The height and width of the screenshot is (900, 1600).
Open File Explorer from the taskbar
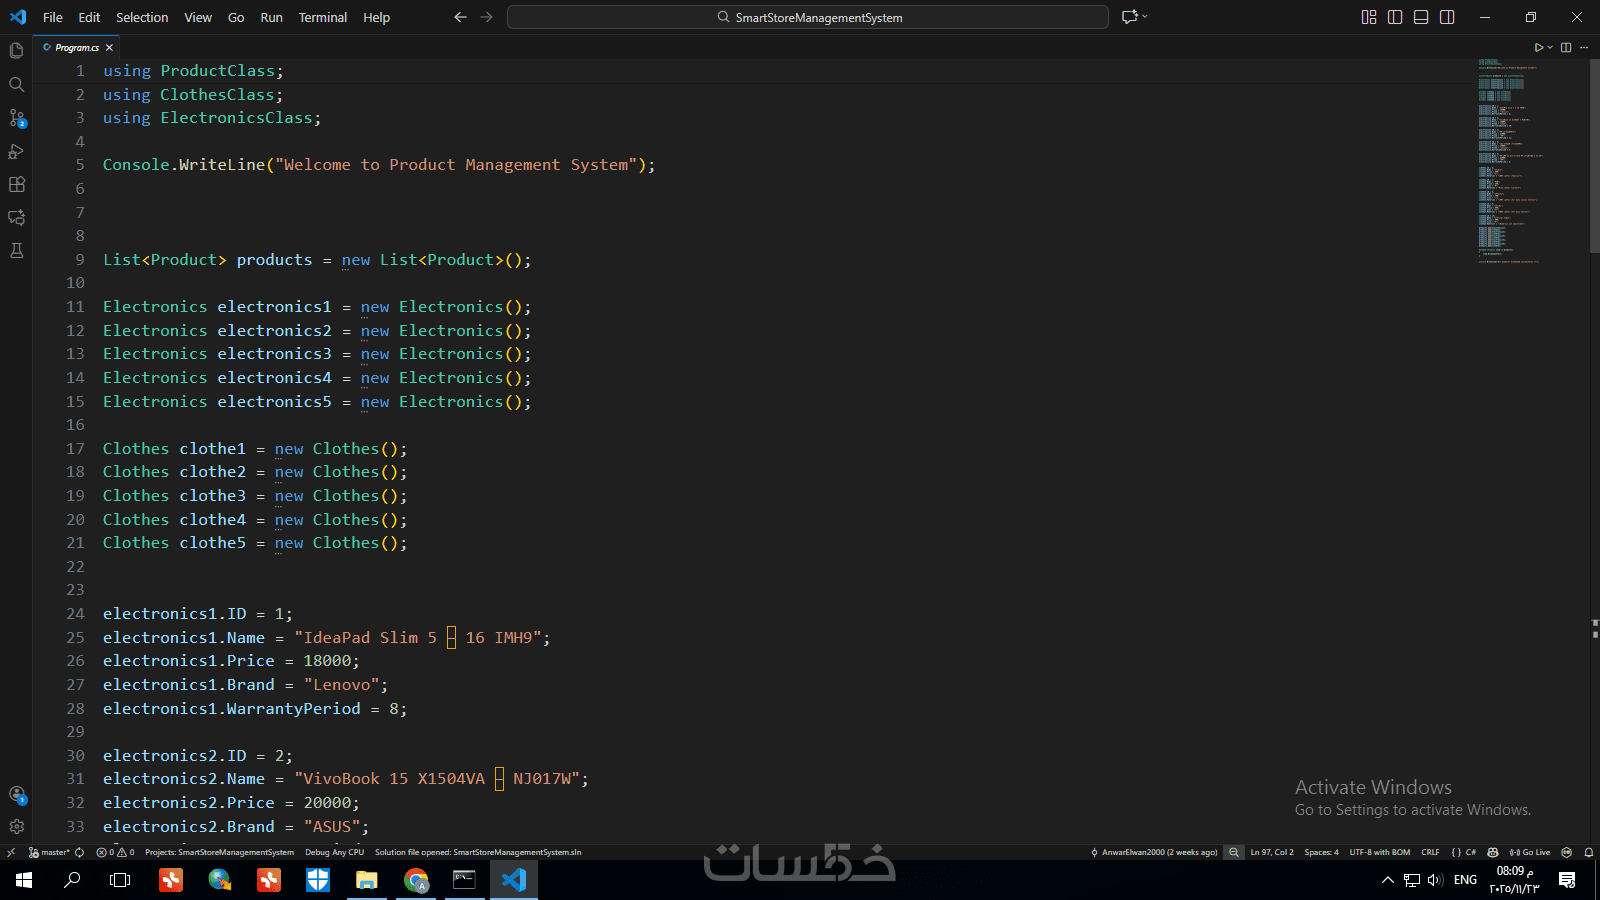pyautogui.click(x=367, y=880)
